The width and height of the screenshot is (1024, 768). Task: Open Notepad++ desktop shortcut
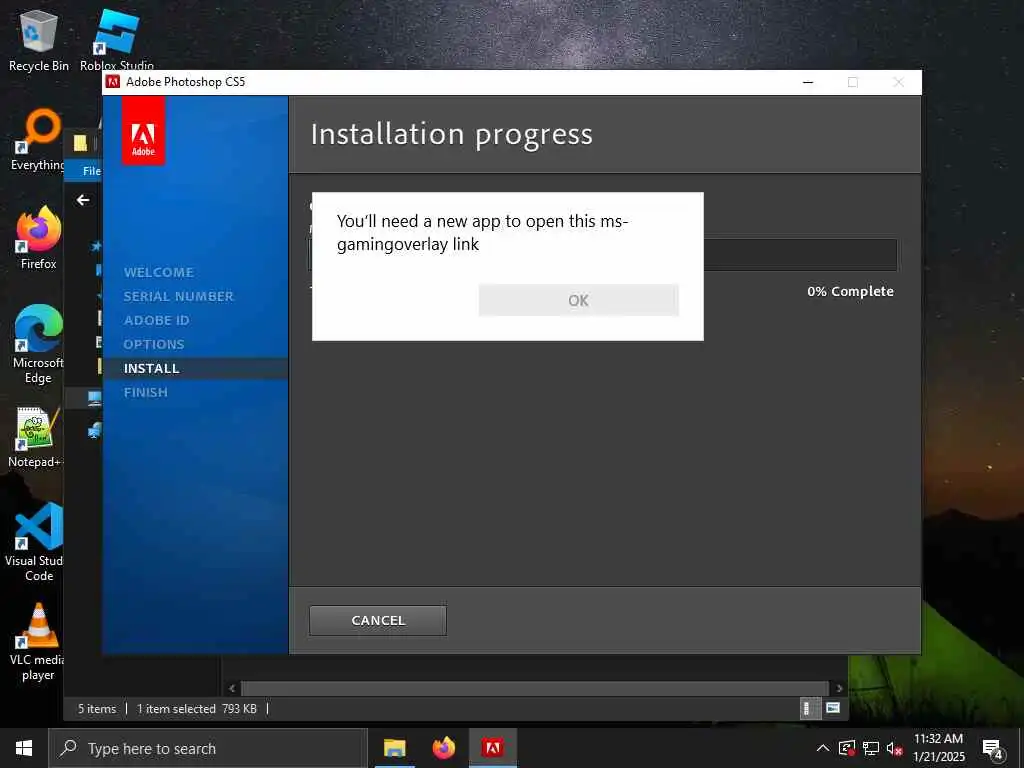pos(36,436)
